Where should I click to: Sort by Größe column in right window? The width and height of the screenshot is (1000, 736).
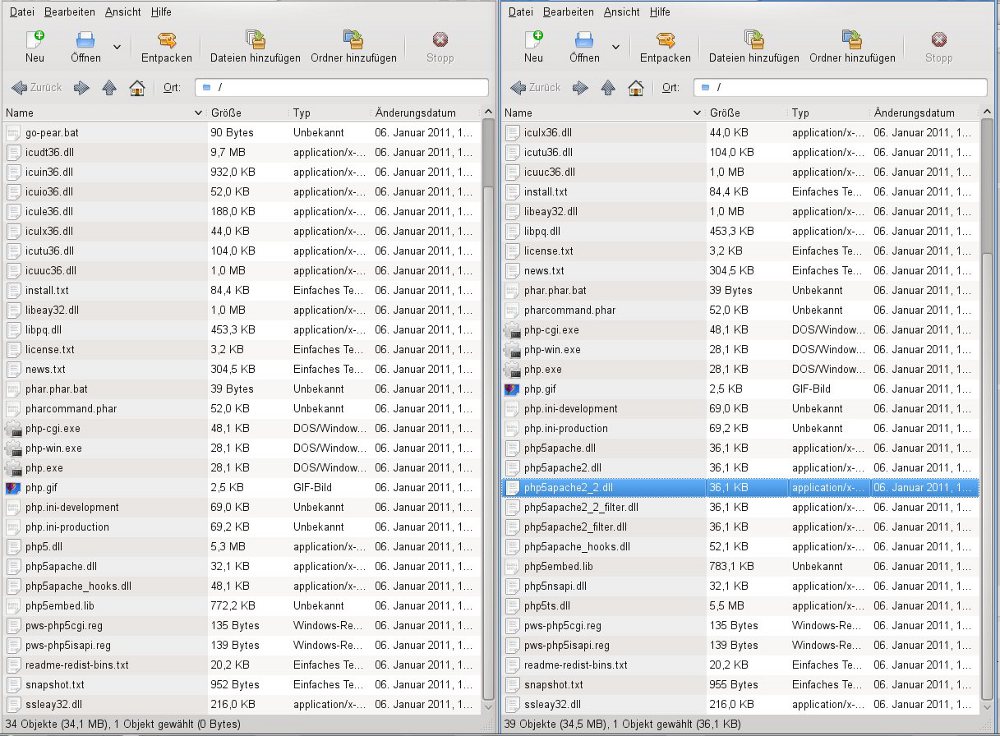pos(747,113)
